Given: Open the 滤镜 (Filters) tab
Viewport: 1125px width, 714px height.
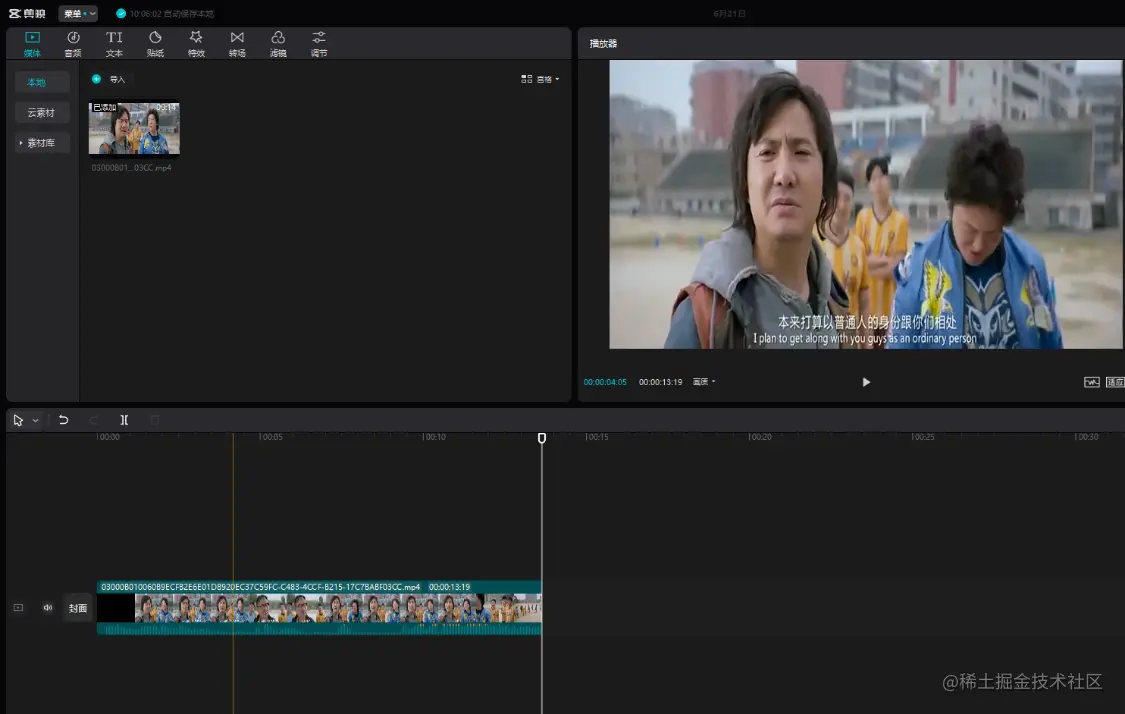Looking at the screenshot, I should [278, 44].
